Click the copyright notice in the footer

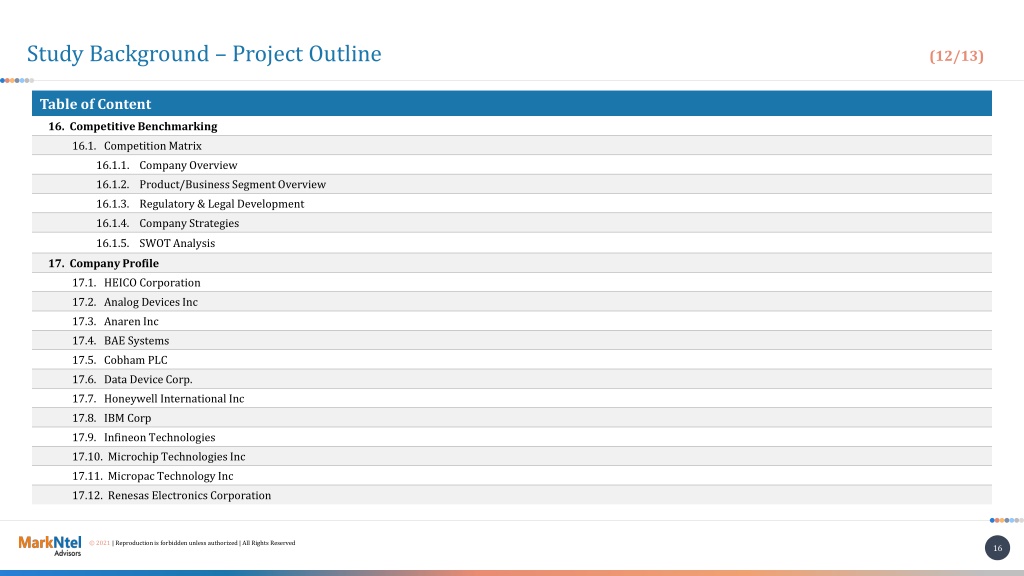click(192, 543)
